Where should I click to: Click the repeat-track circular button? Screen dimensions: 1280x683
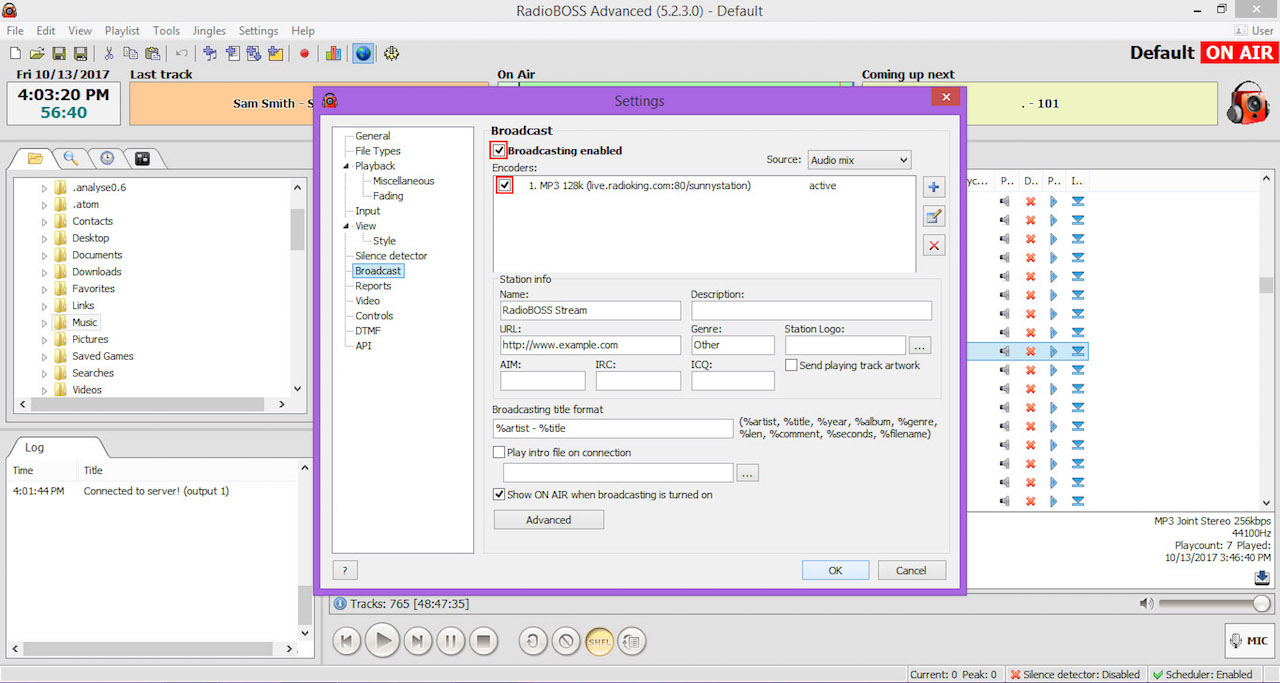tap(533, 641)
